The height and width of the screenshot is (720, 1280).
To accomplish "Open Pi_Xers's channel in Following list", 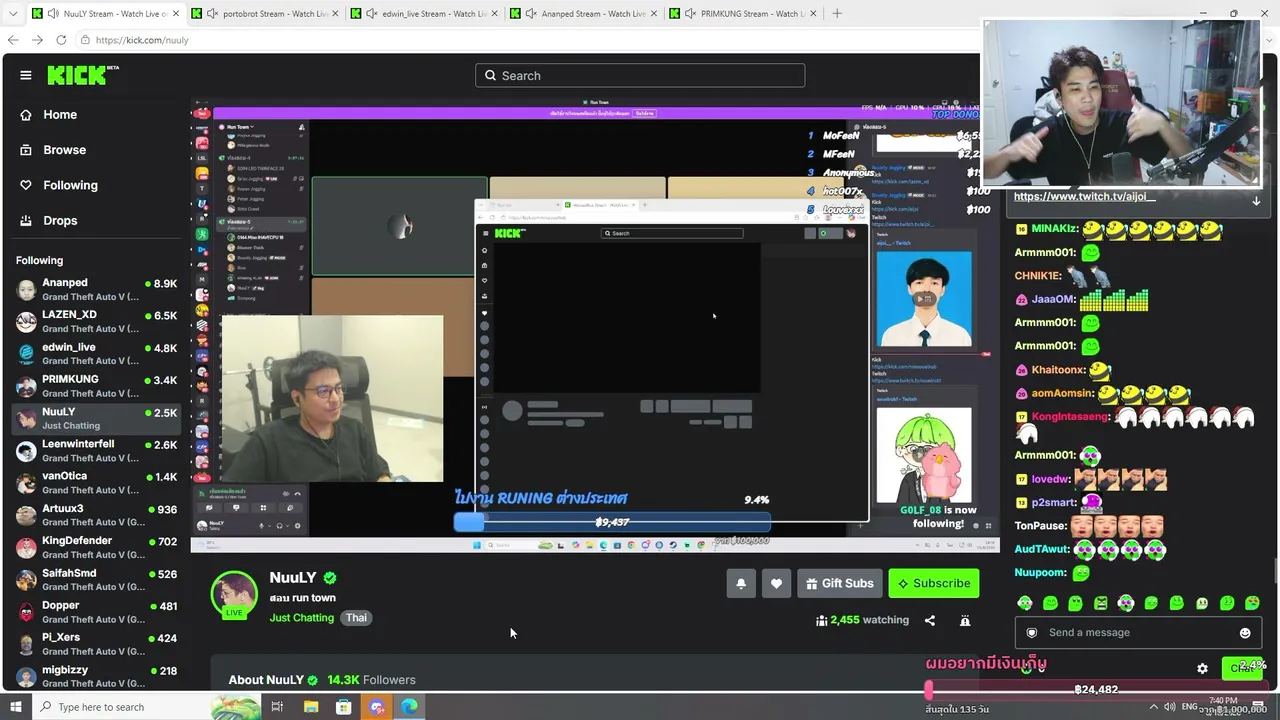I will pos(96,644).
